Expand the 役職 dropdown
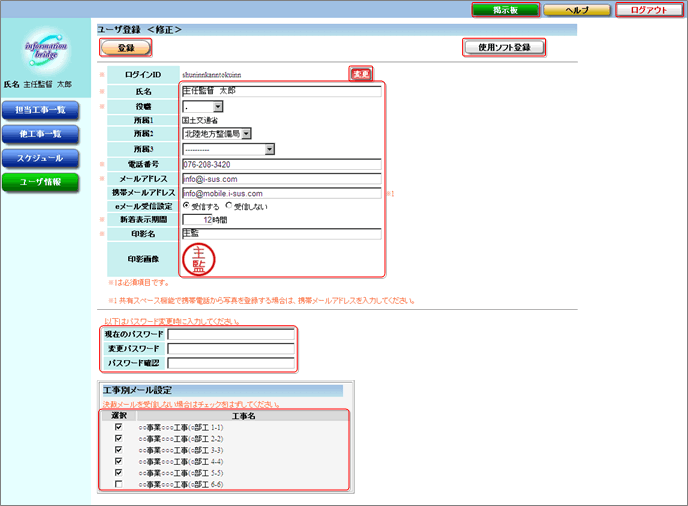Image resolution: width=688 pixels, height=506 pixels. point(203,106)
